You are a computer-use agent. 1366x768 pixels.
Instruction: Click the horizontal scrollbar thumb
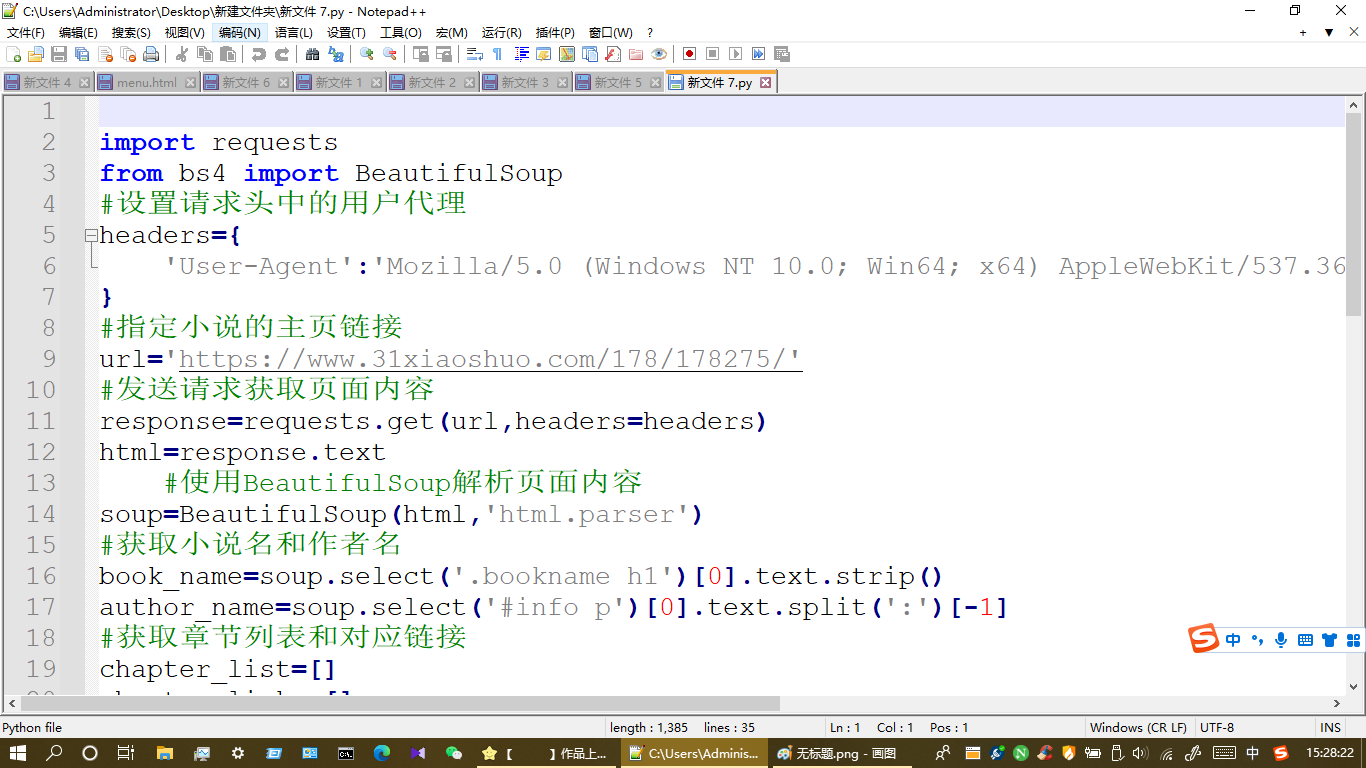pyautogui.click(x=400, y=704)
